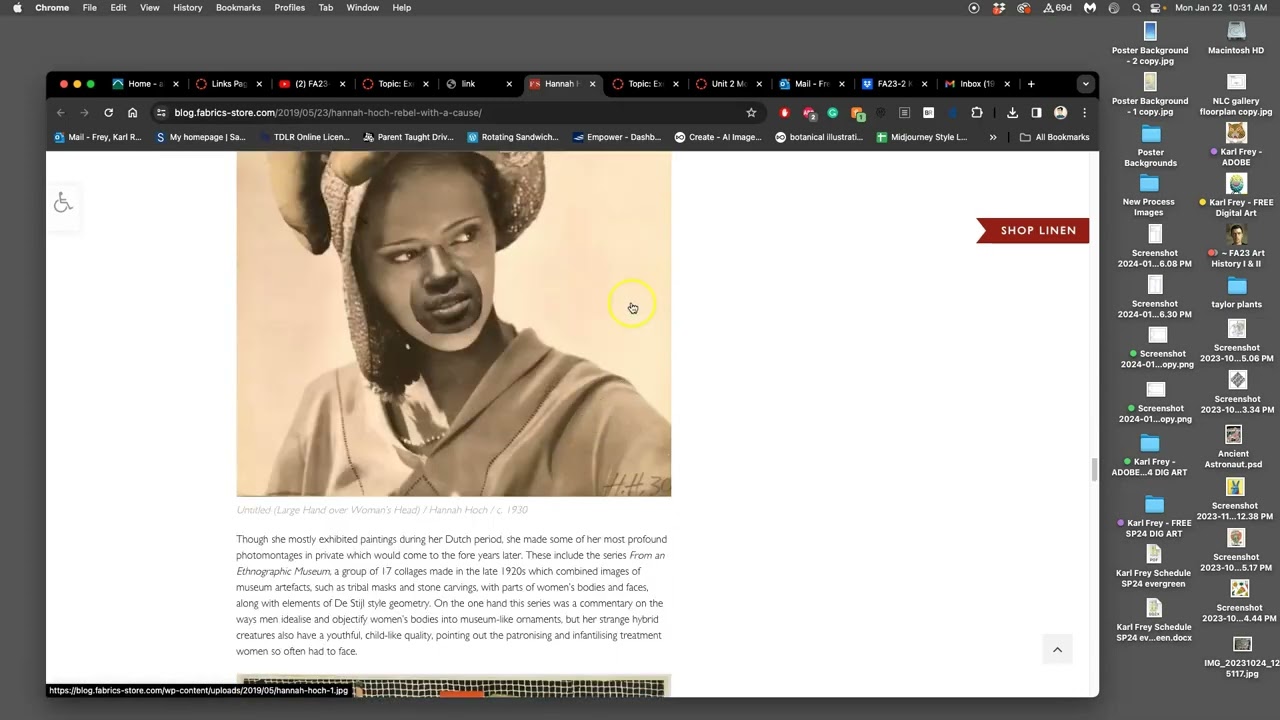This screenshot has width=1280, height=720.
Task: Open the Chrome menu in menu bar
Action: [52, 7]
